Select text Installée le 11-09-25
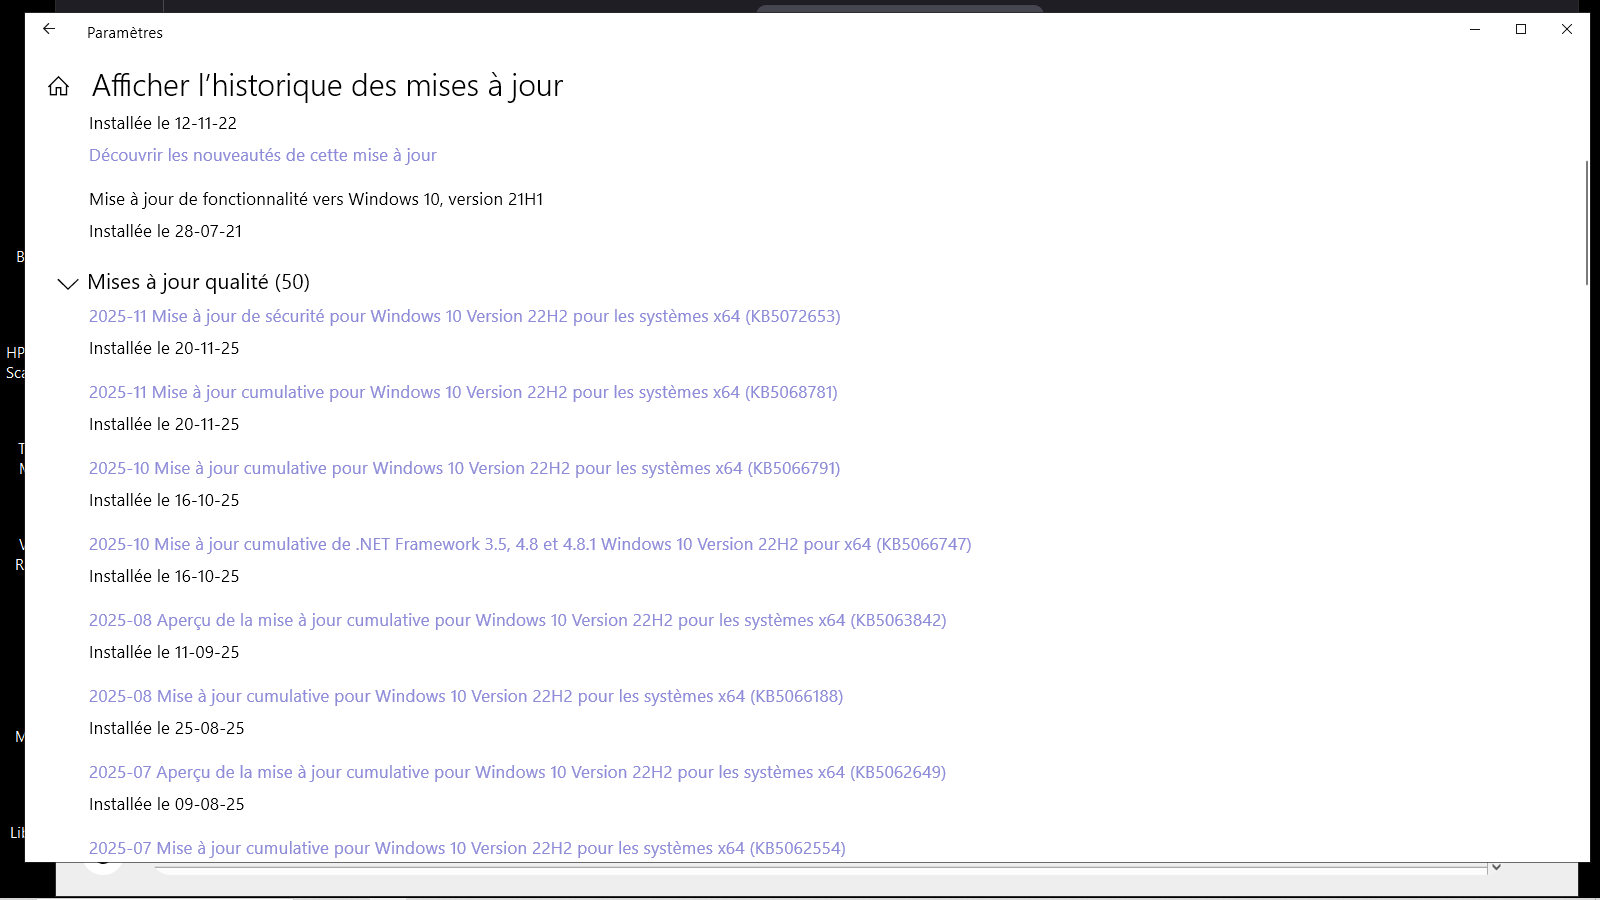Screen dimensions: 1600x900 click(x=164, y=652)
